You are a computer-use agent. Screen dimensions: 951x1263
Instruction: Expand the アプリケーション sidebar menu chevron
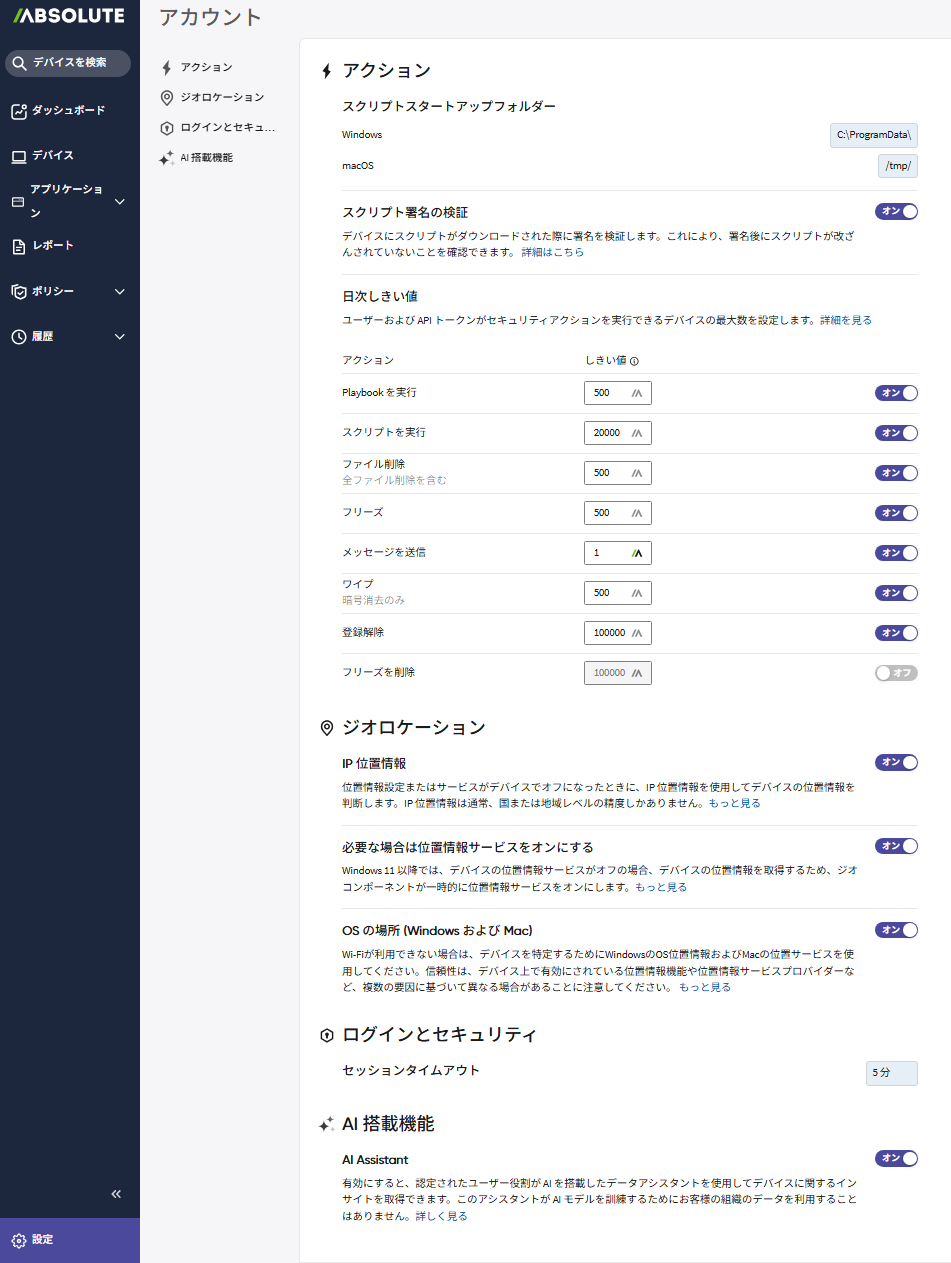120,202
